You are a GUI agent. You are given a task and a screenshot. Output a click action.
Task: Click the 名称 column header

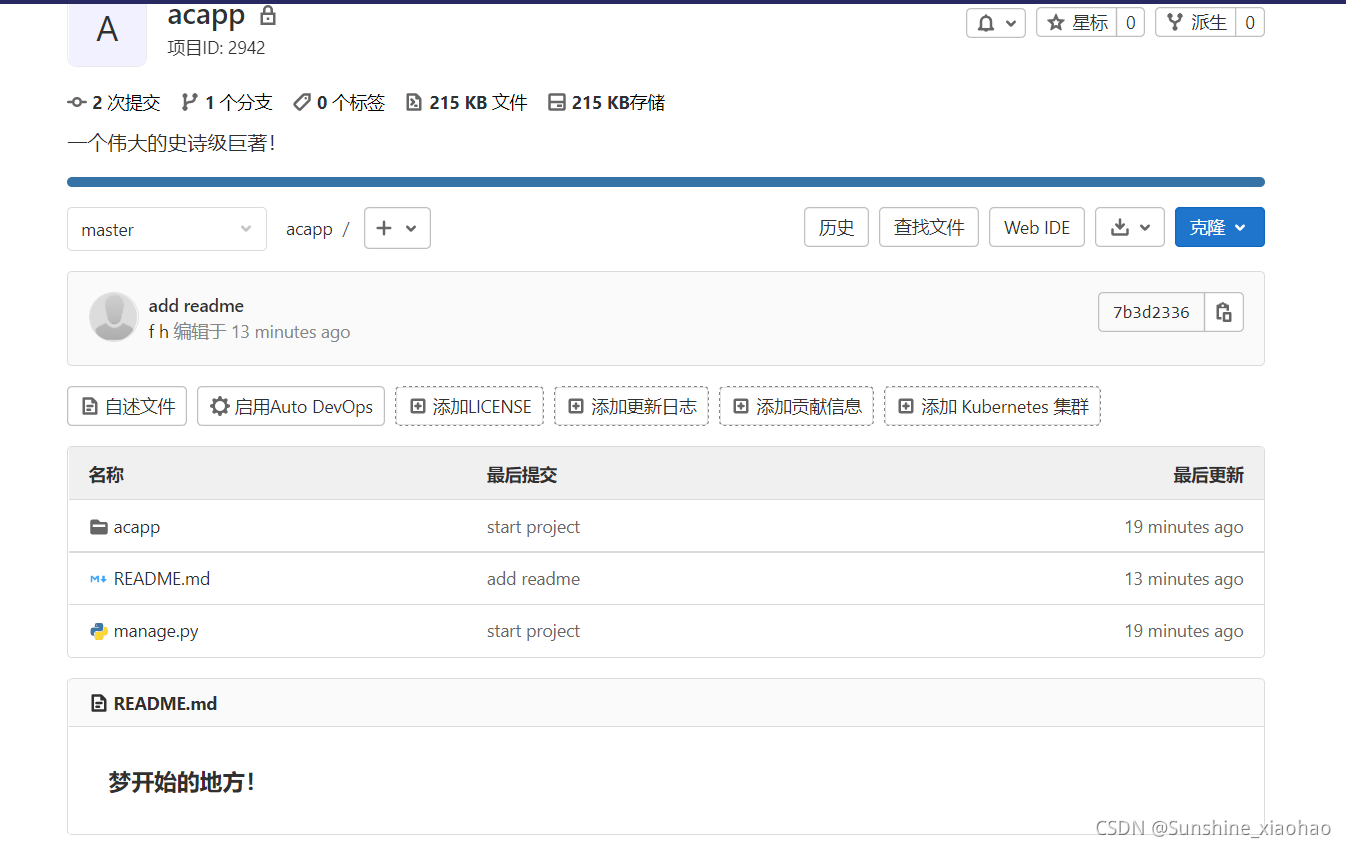[106, 475]
